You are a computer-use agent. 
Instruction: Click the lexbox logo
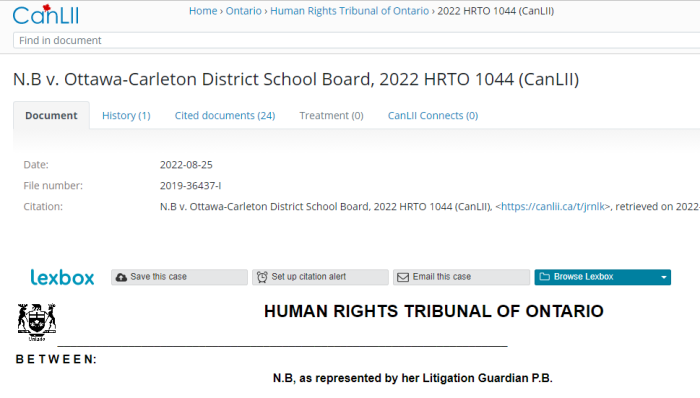tap(62, 278)
